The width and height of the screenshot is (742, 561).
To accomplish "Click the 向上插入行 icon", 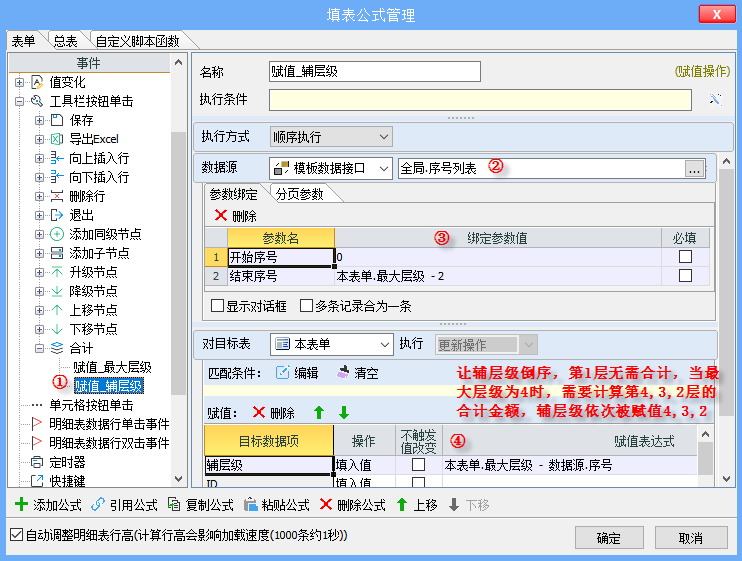I will pos(57,158).
